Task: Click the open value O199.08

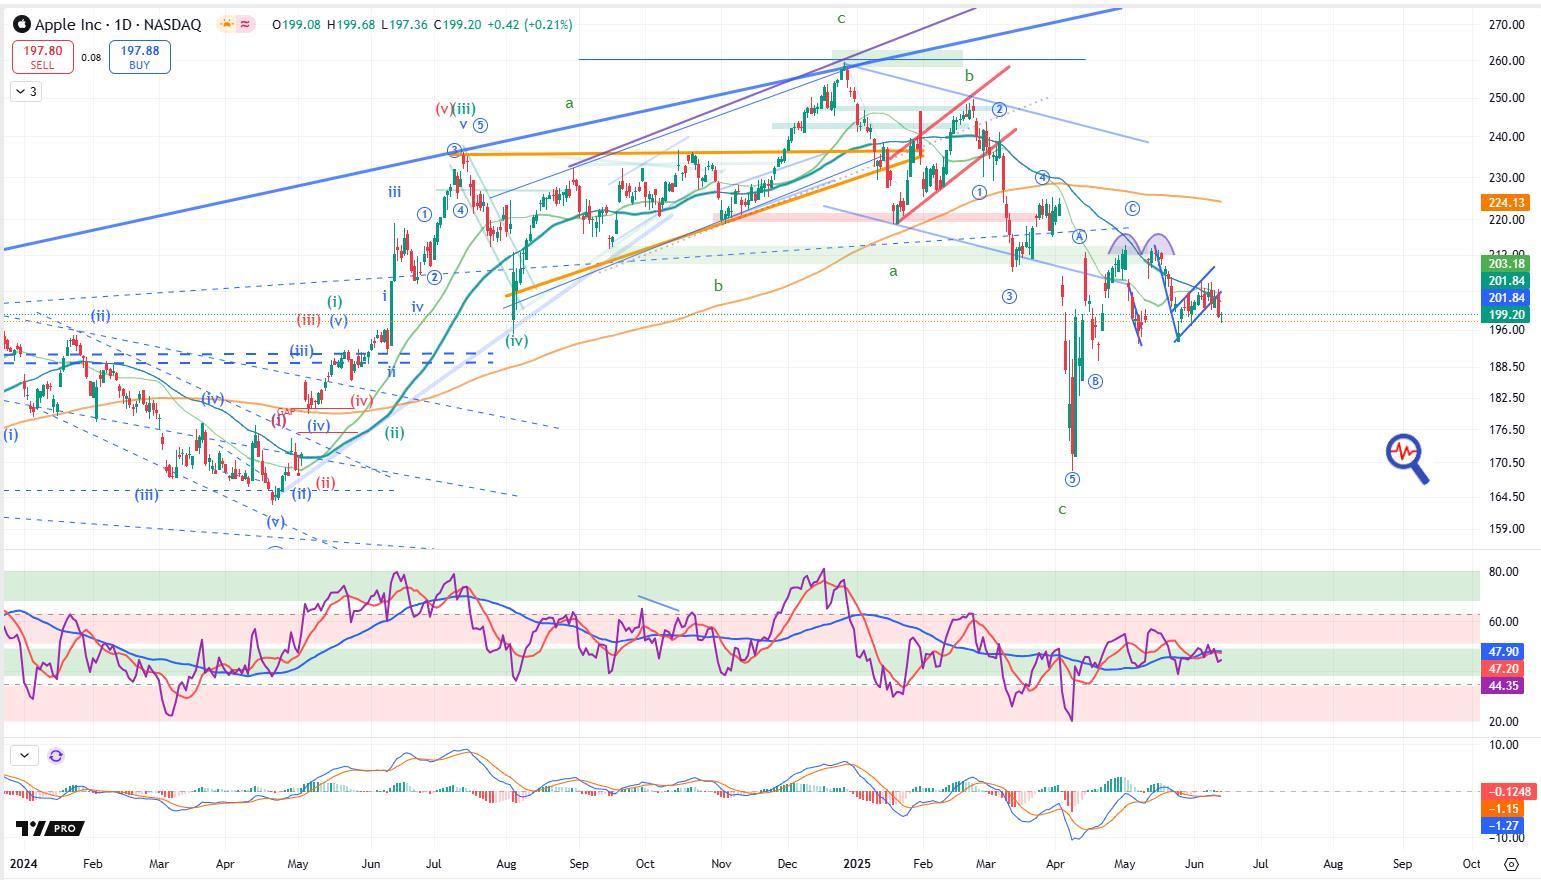Action: click(x=296, y=24)
